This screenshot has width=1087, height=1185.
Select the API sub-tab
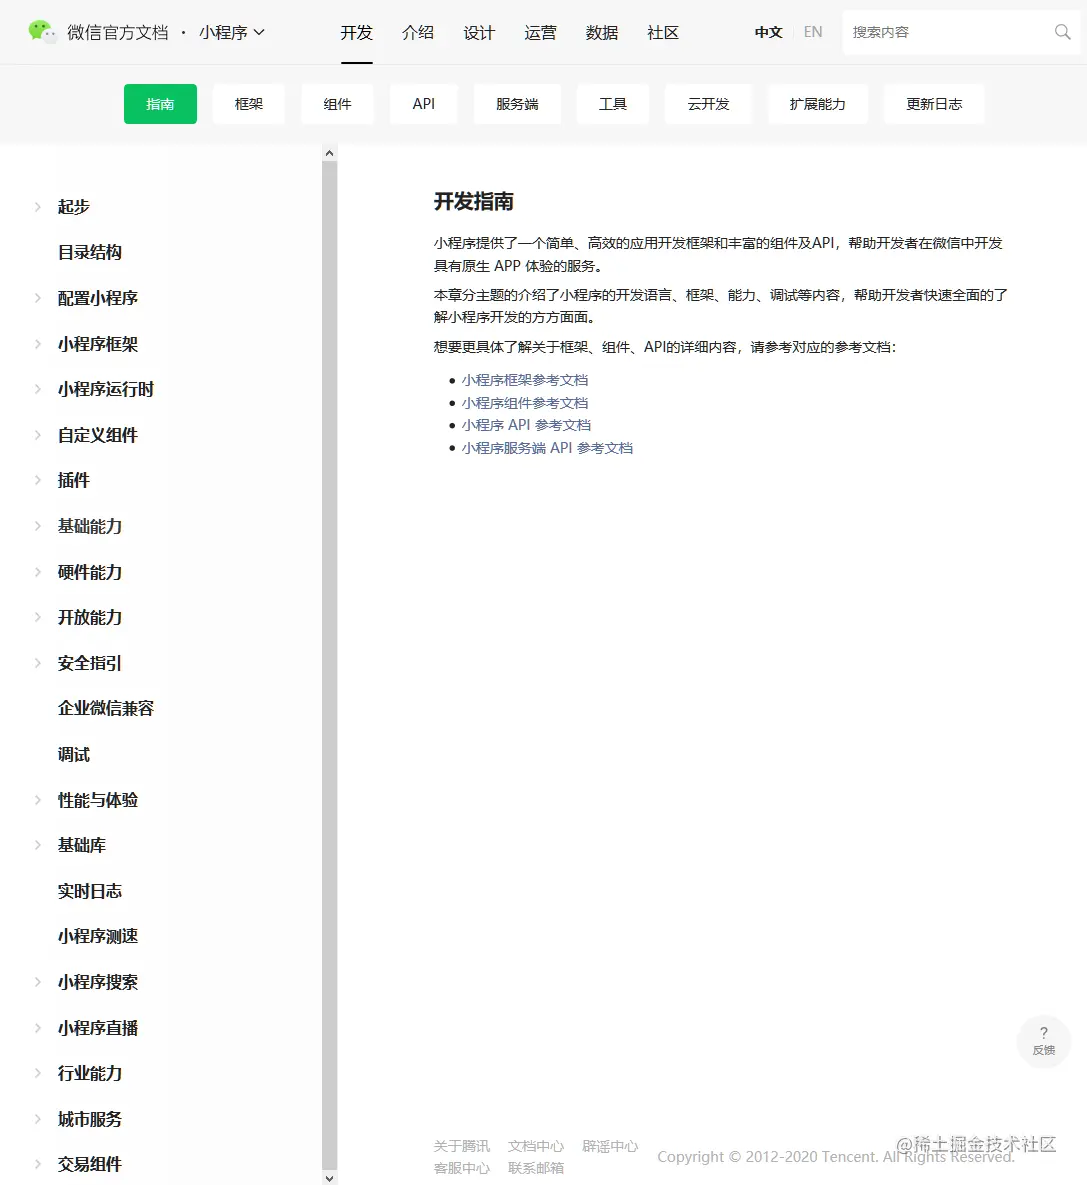[x=423, y=104]
